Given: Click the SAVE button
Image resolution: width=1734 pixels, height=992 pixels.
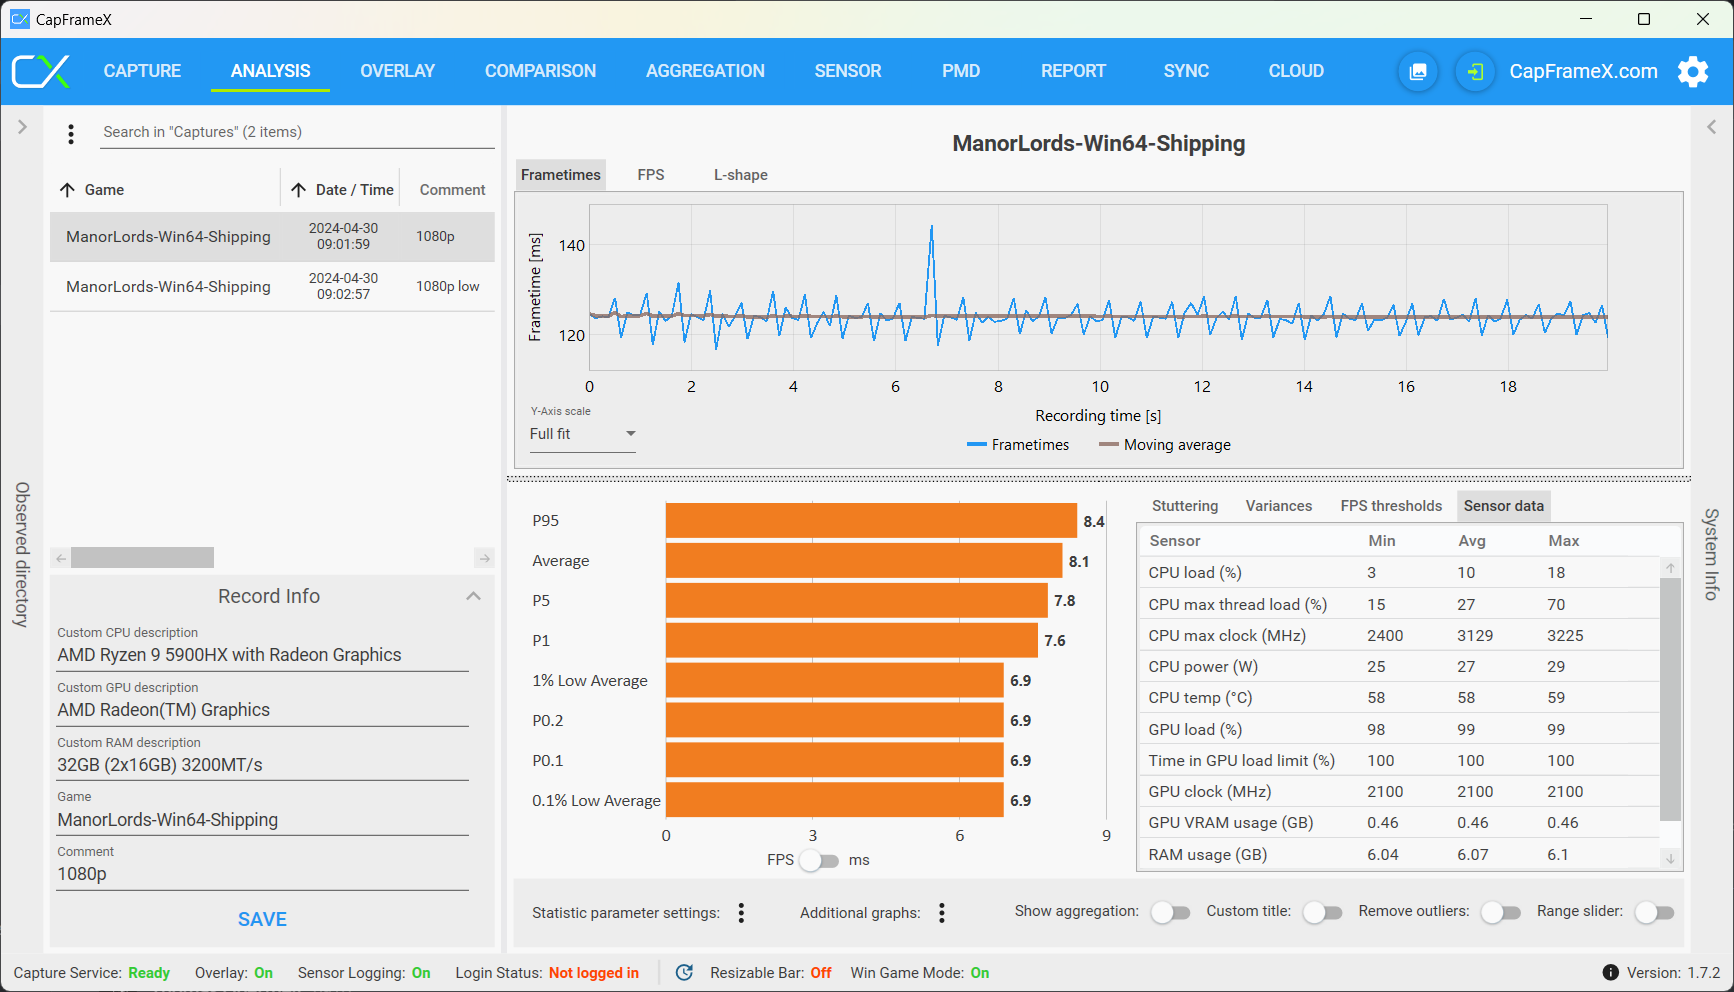Looking at the screenshot, I should 262,919.
